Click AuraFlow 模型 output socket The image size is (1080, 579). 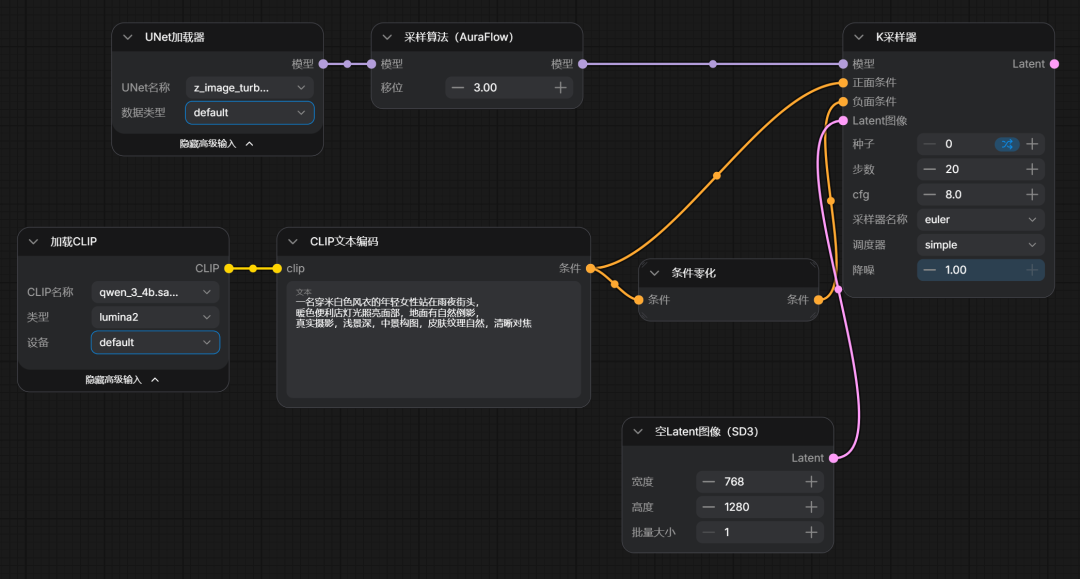tap(583, 64)
